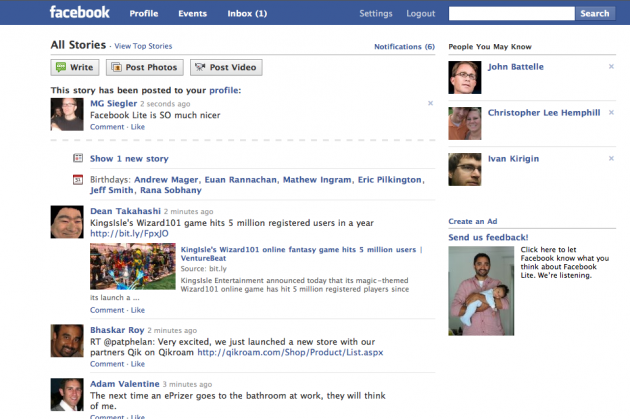Like Dean Takahashi's post

coord(137,310)
